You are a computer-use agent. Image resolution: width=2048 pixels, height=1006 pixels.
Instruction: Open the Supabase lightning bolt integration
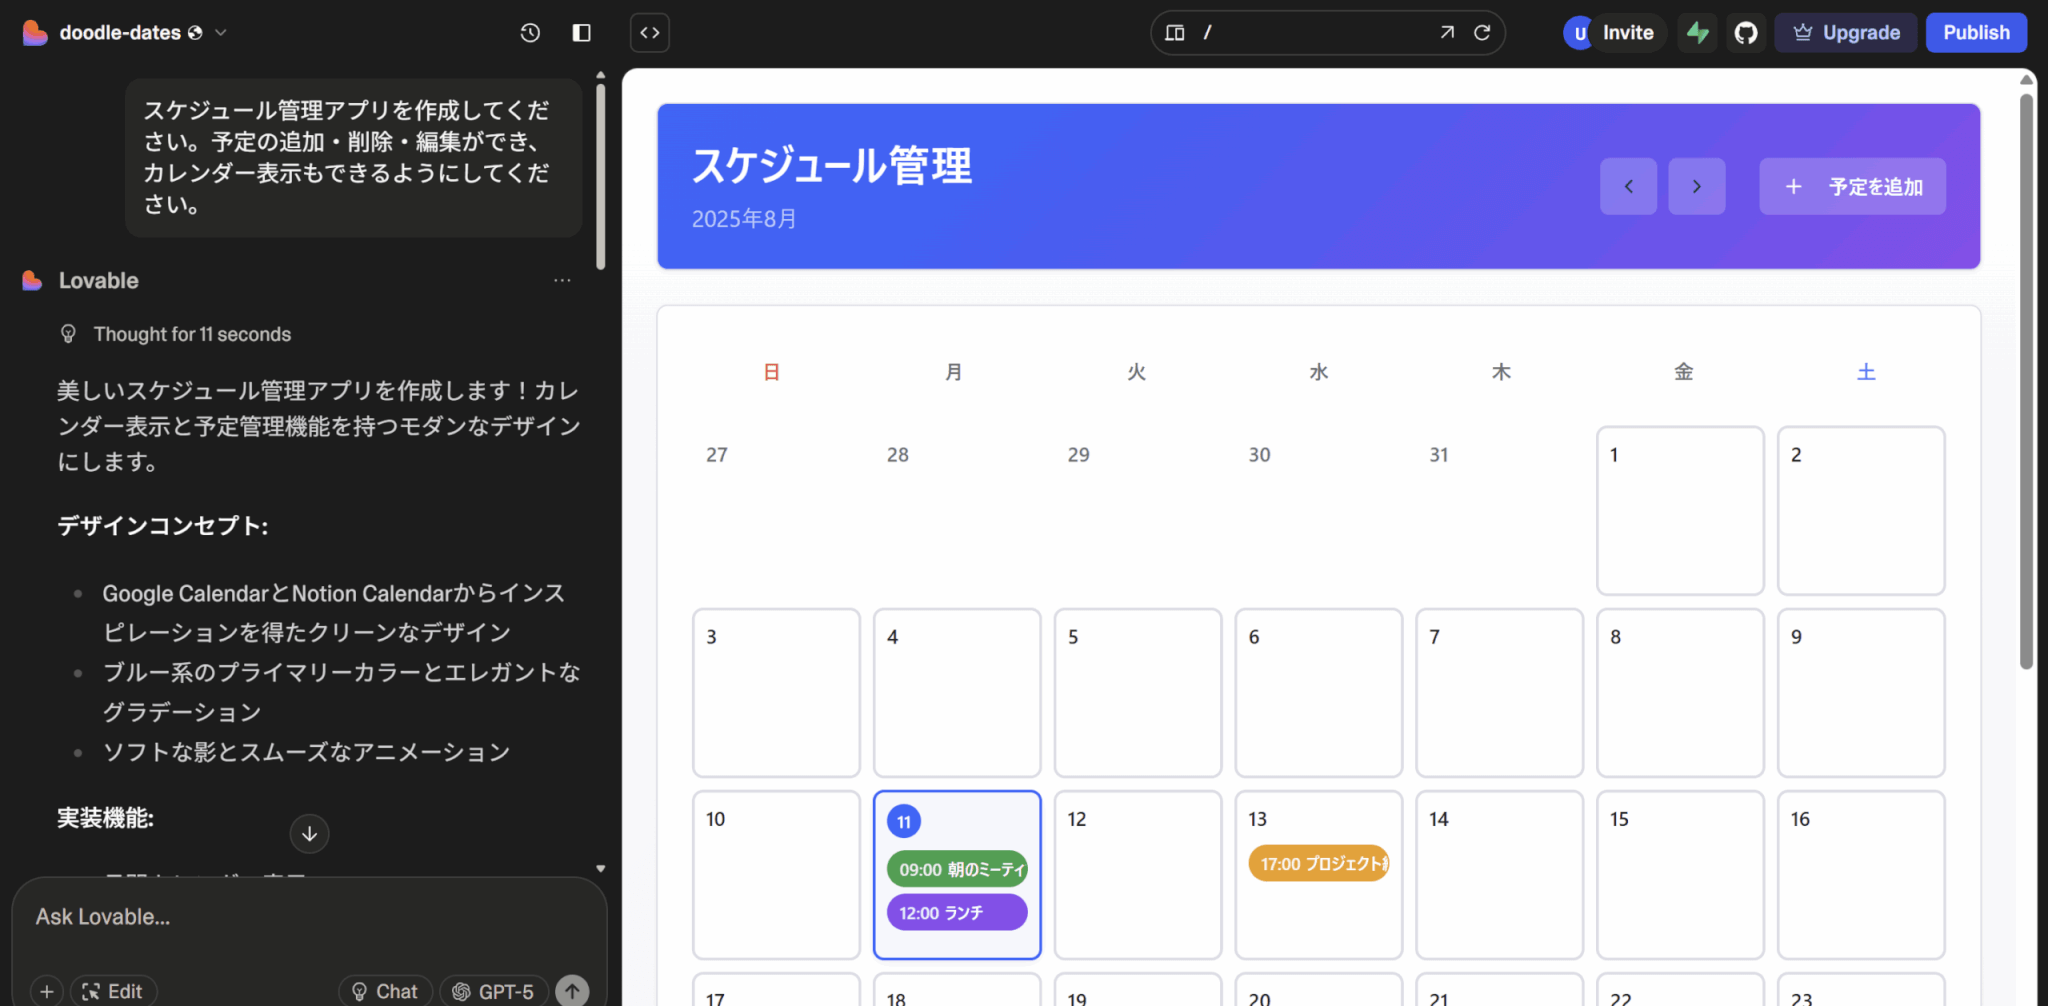coord(1698,33)
